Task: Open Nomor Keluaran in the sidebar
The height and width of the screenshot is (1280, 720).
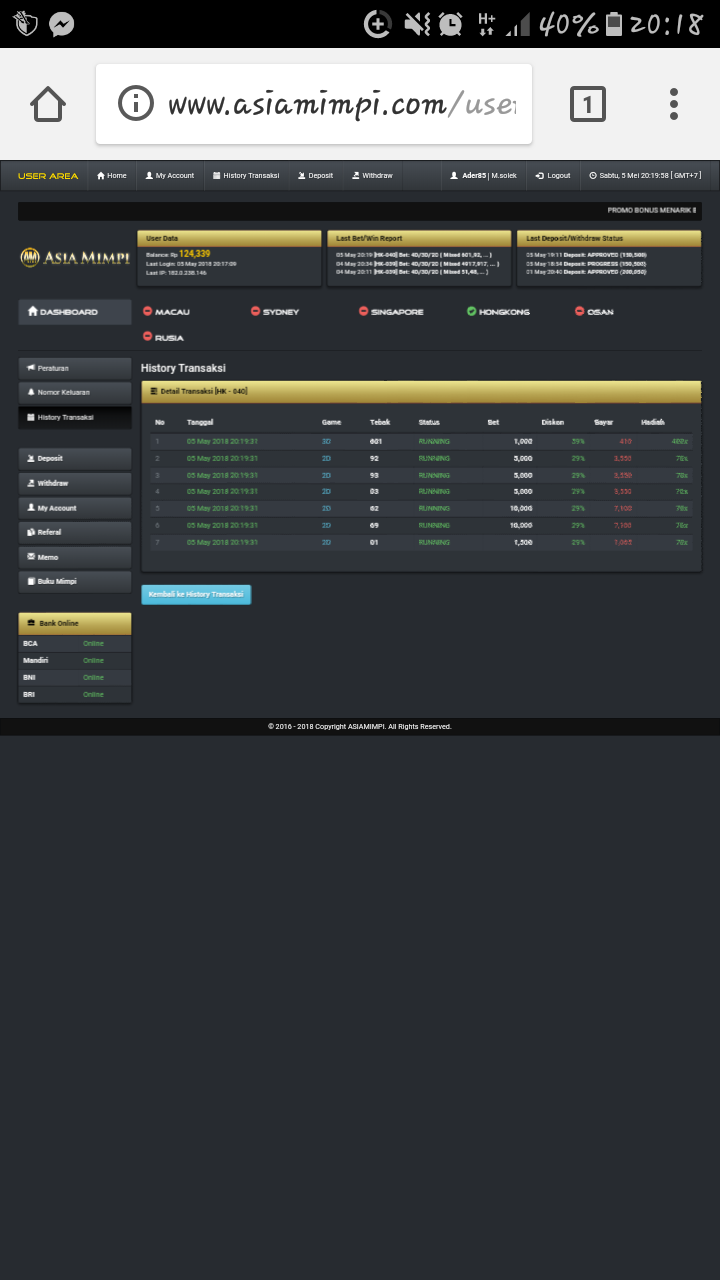Action: (x=75, y=392)
